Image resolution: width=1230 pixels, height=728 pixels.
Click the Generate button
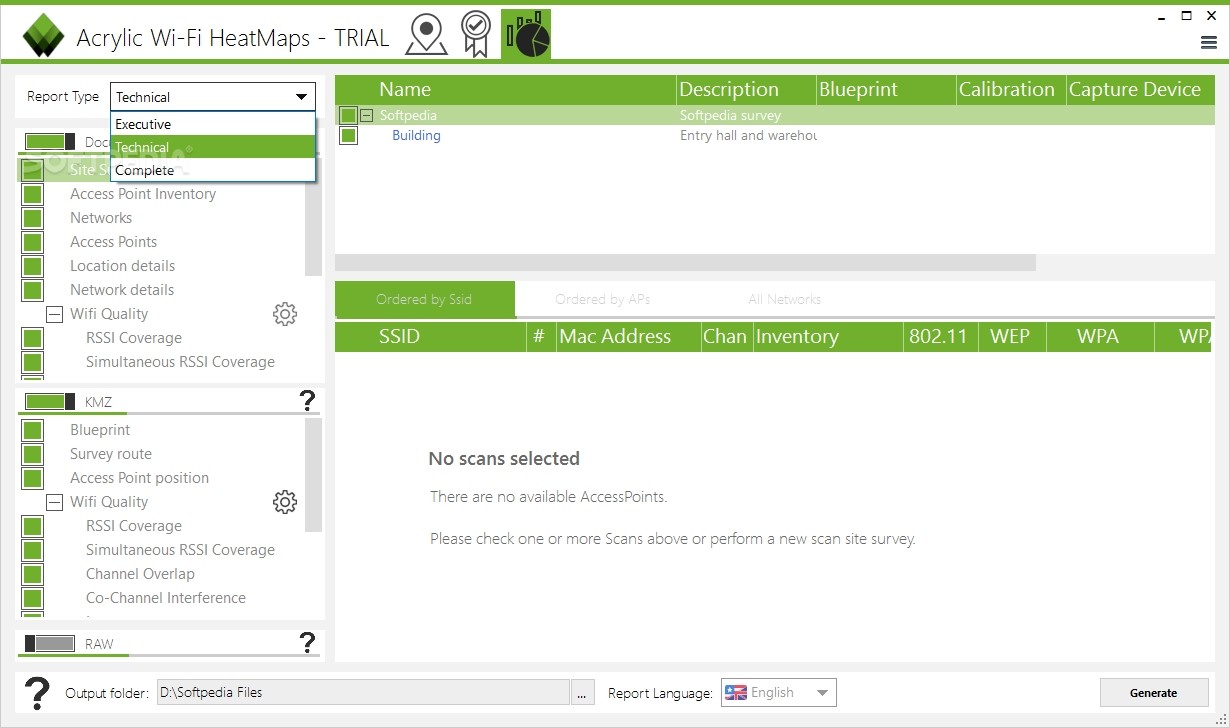[x=1154, y=692]
